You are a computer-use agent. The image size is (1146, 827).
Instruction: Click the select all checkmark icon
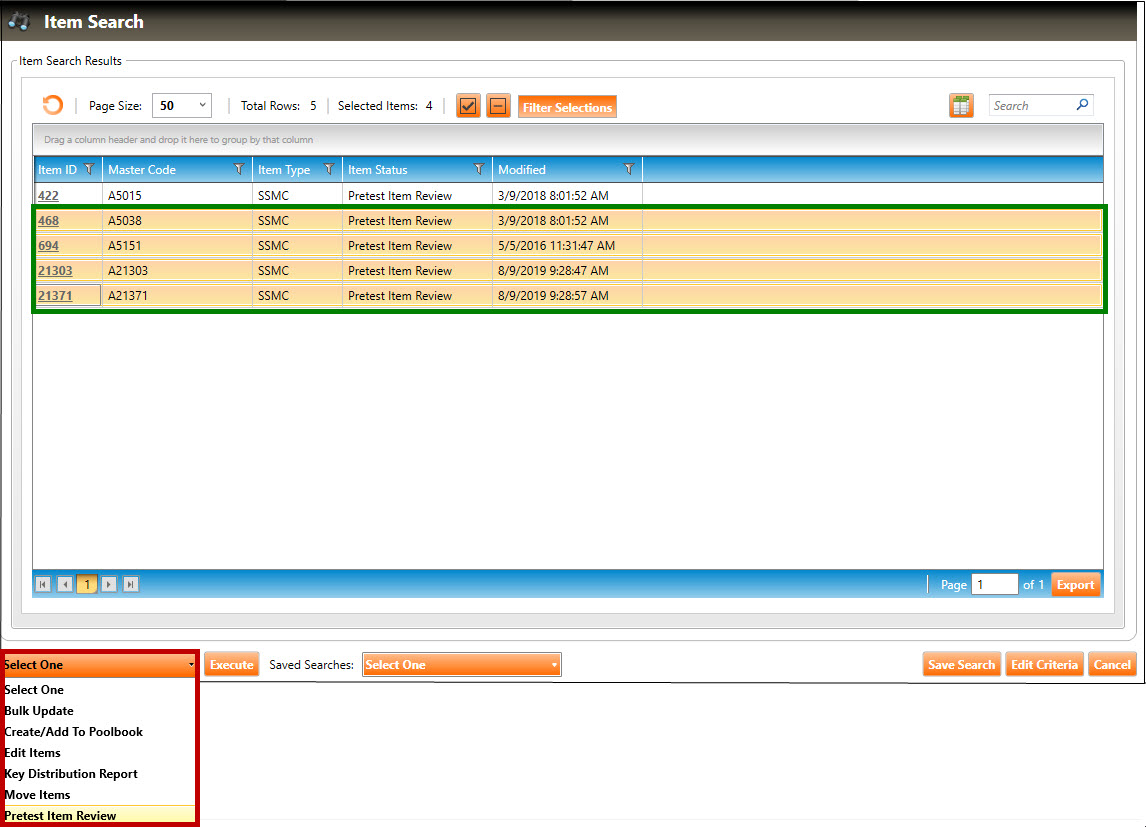(x=468, y=106)
